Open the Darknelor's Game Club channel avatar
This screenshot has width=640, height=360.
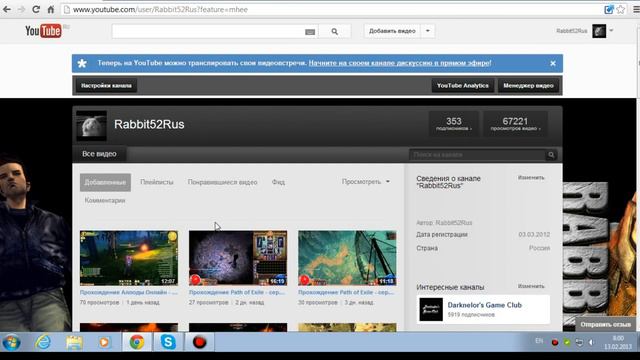[x=431, y=309]
